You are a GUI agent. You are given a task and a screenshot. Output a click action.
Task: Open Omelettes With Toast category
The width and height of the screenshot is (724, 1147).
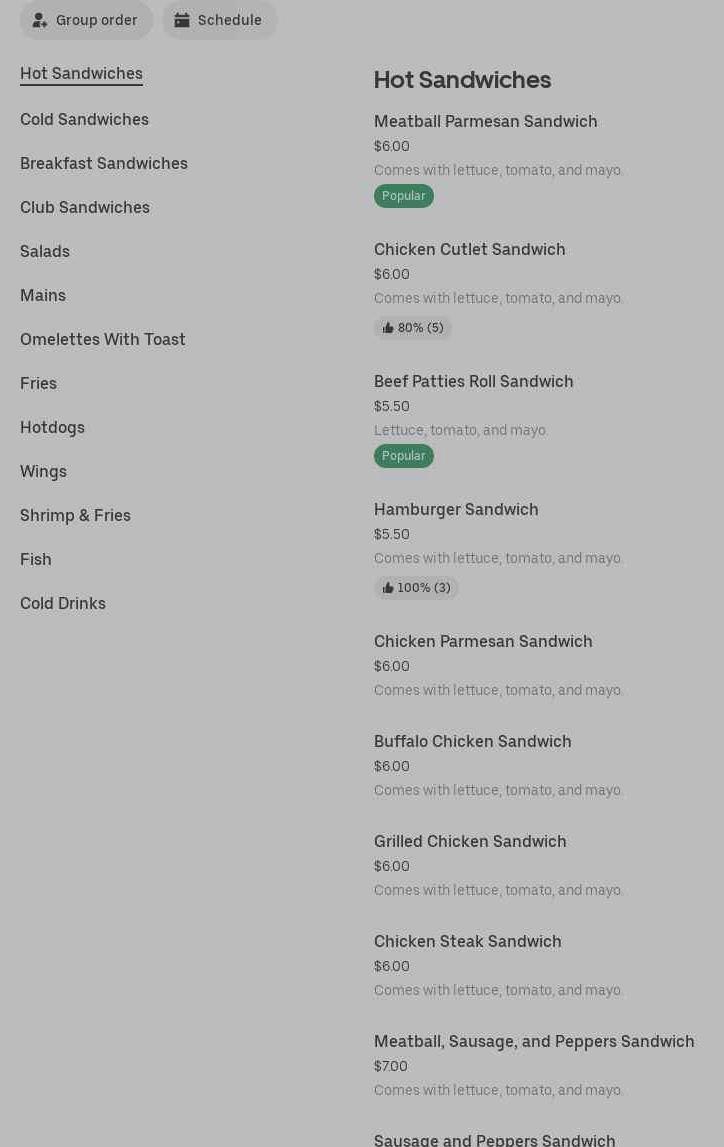pyautogui.click(x=103, y=339)
